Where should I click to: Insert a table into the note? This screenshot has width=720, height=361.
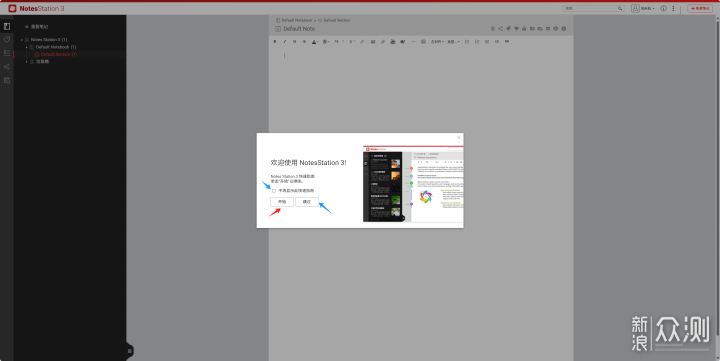[x=423, y=41]
